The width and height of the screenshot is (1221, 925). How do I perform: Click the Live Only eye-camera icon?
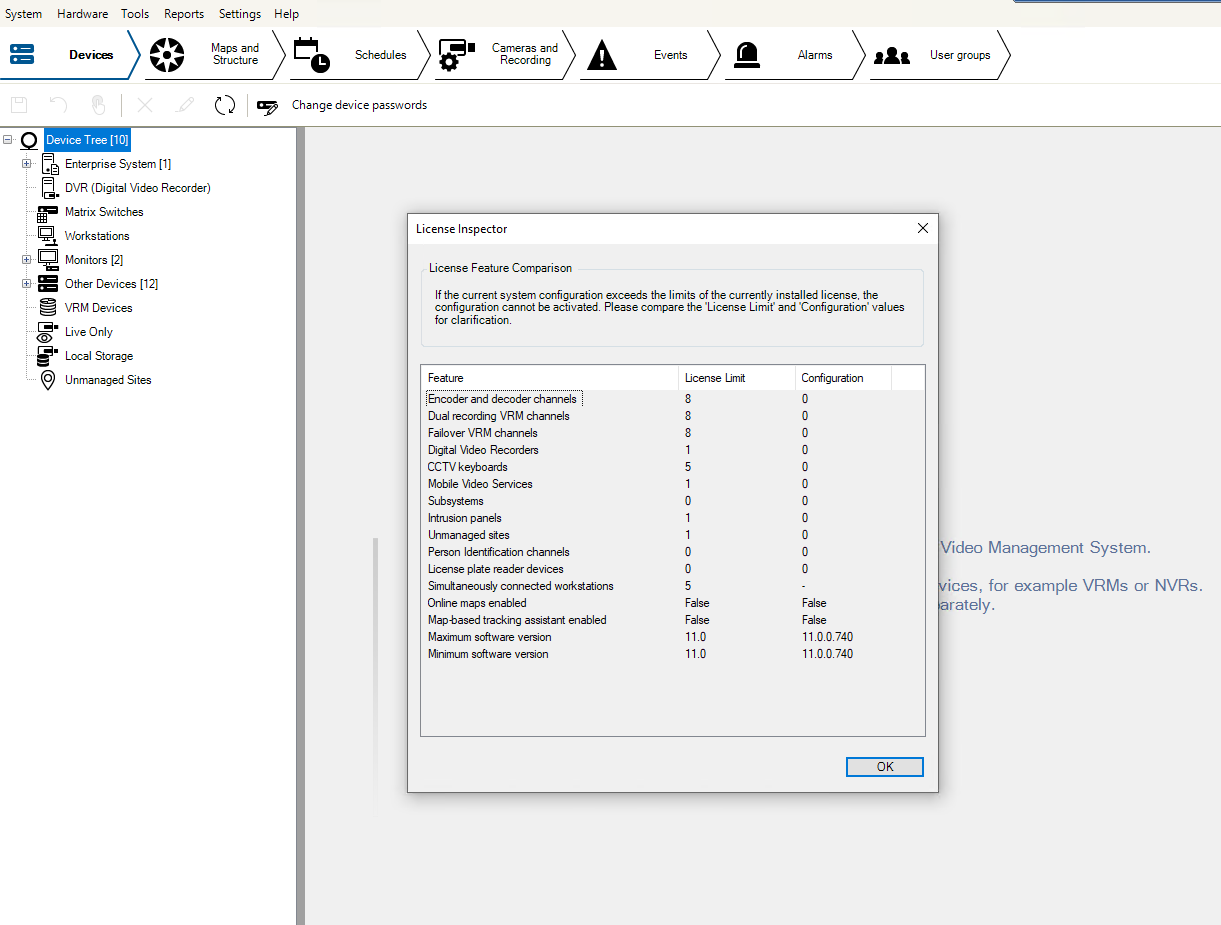48,332
